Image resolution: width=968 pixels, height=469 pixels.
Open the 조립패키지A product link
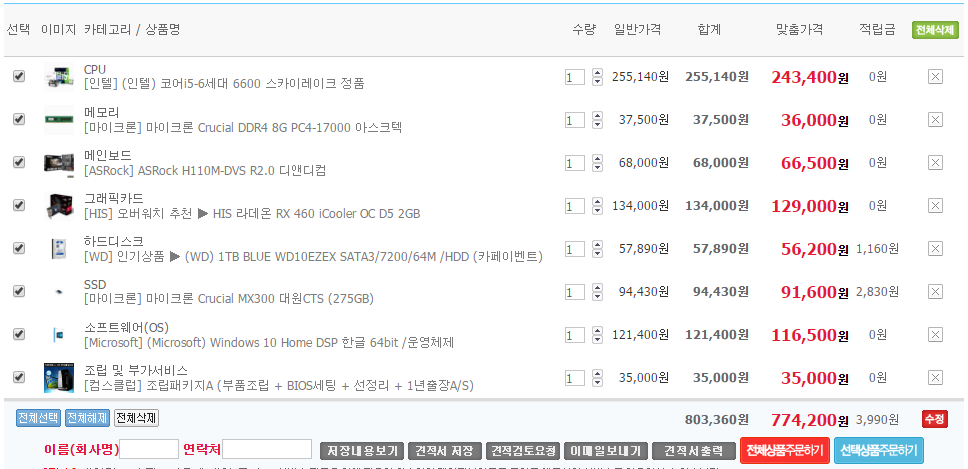click(279, 386)
